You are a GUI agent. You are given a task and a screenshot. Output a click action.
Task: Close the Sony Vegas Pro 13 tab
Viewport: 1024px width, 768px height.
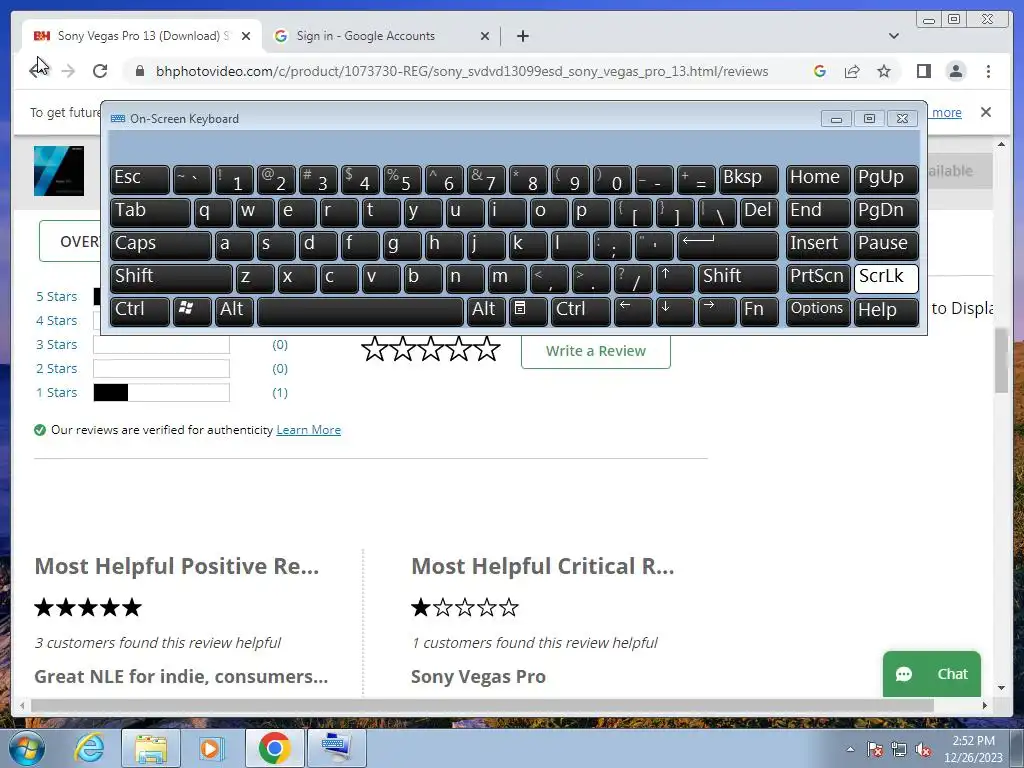(246, 36)
